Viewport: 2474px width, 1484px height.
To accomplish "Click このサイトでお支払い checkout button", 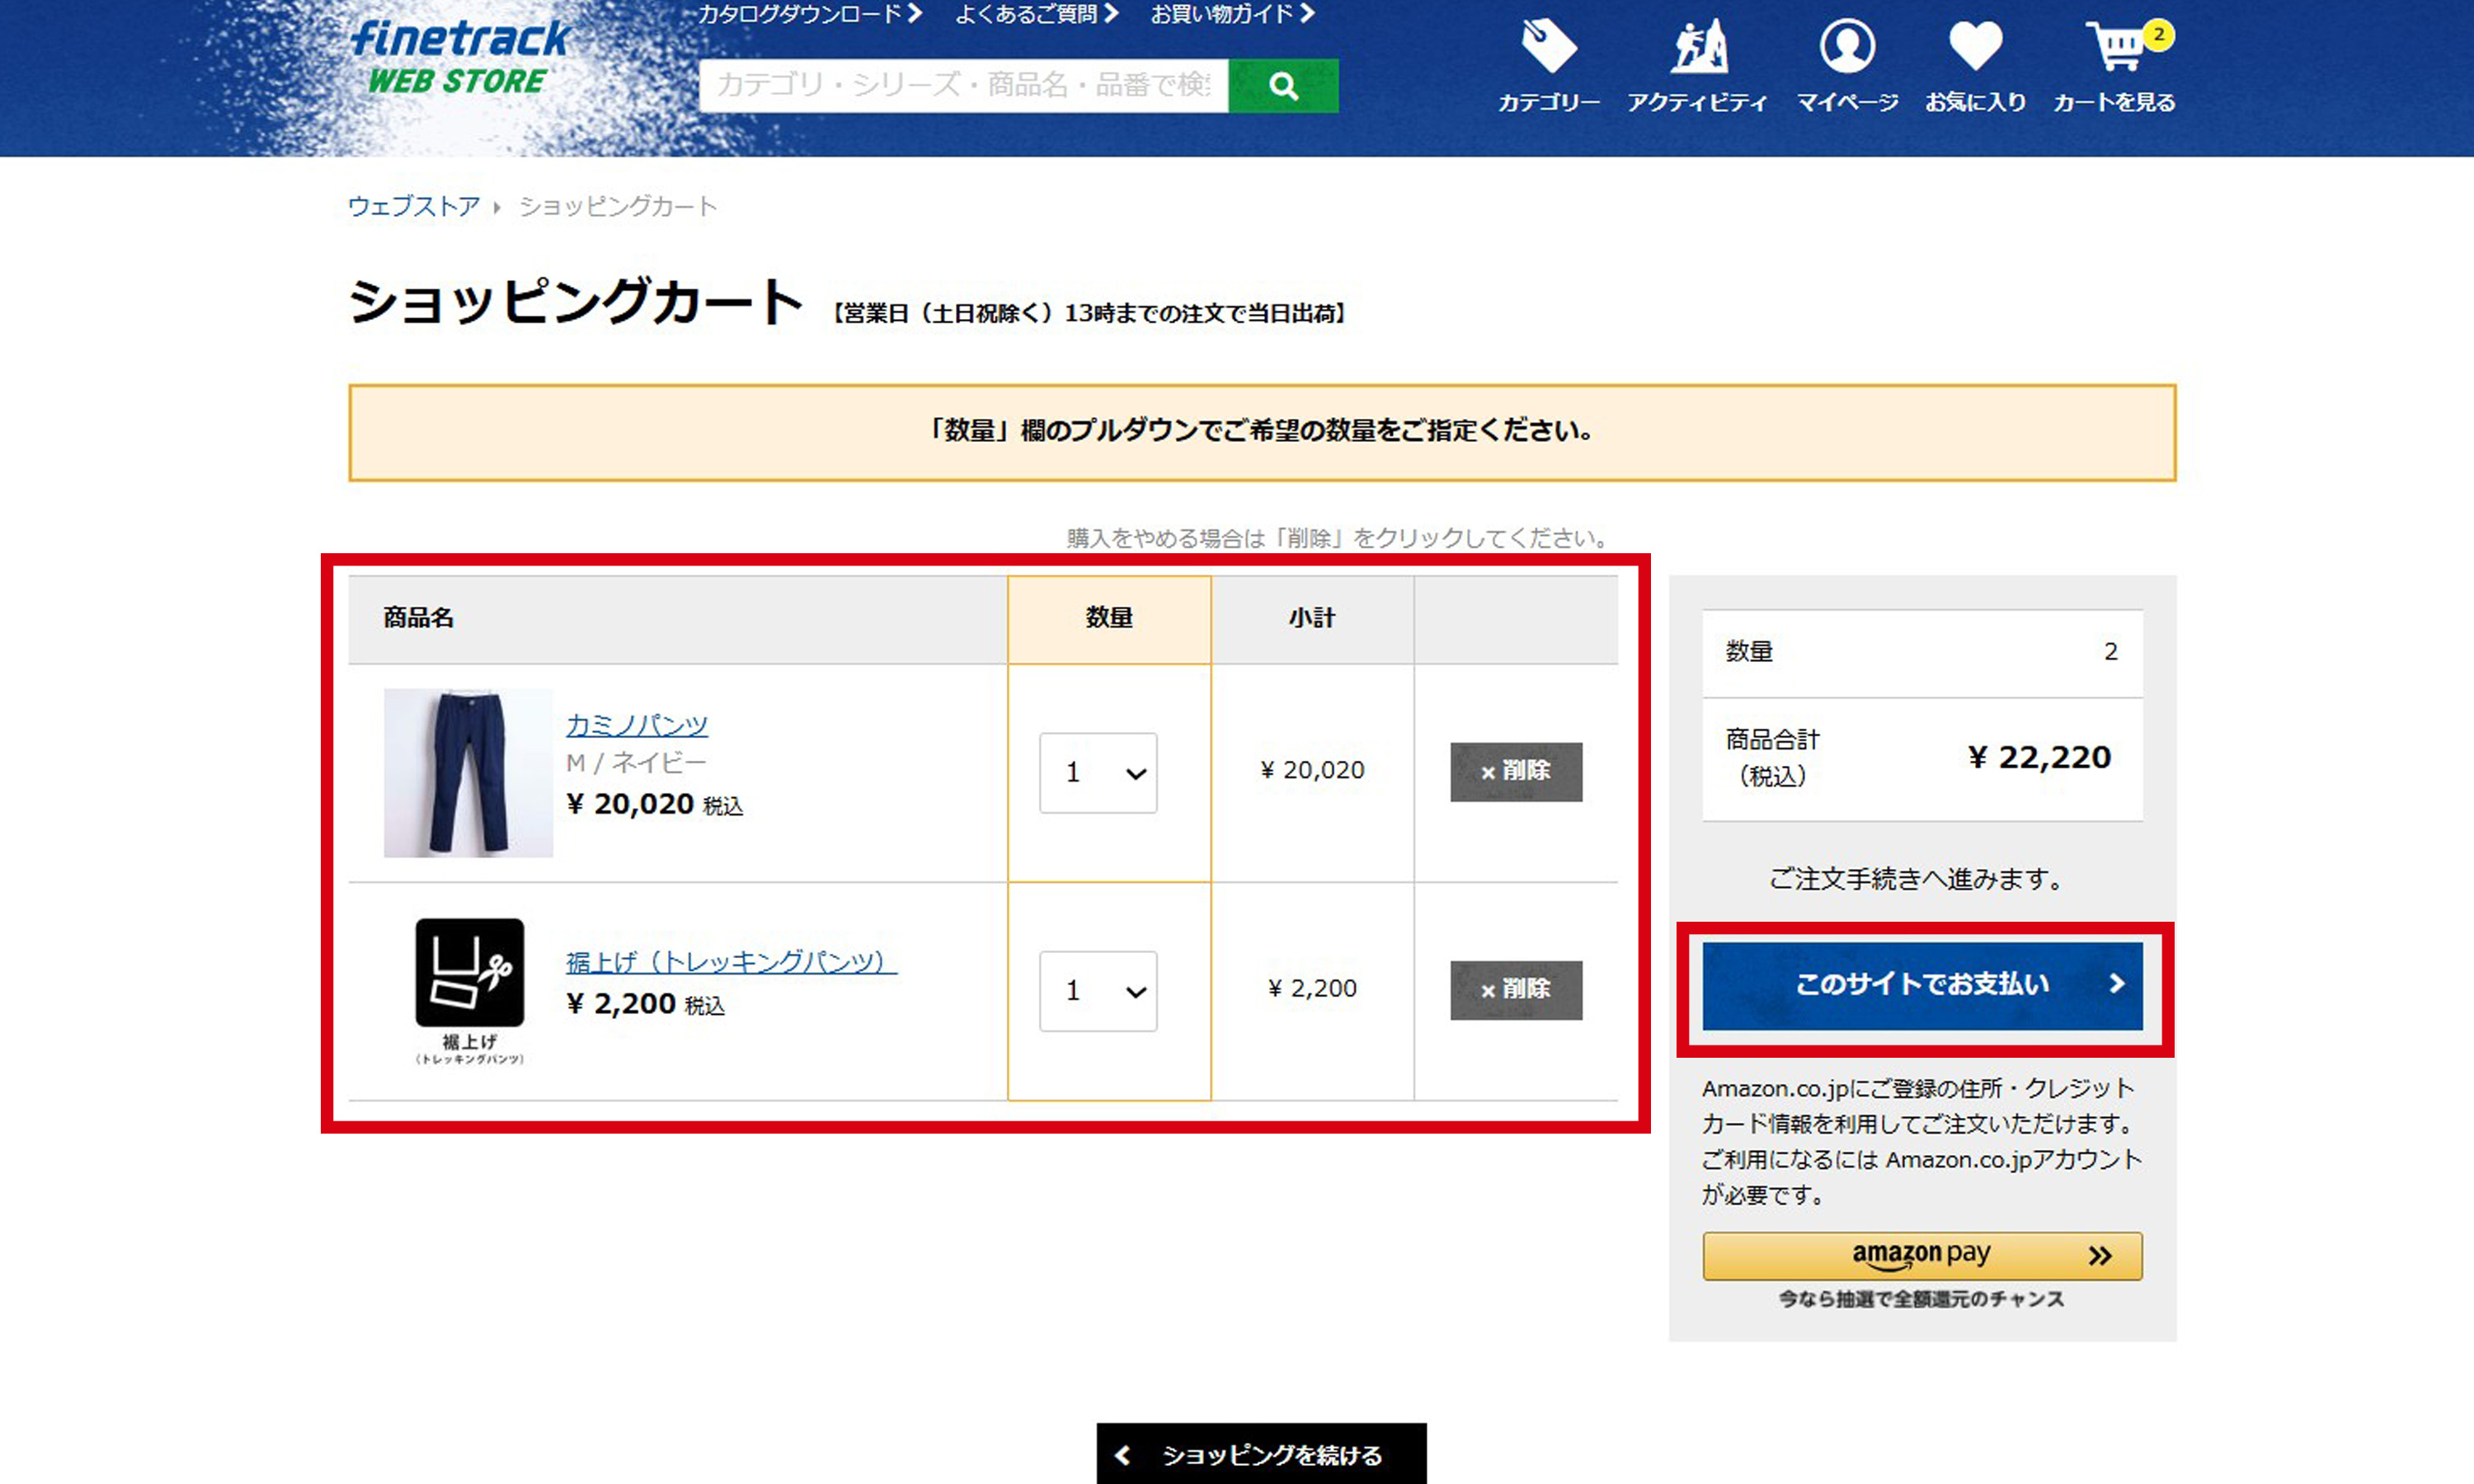I will click(1922, 985).
